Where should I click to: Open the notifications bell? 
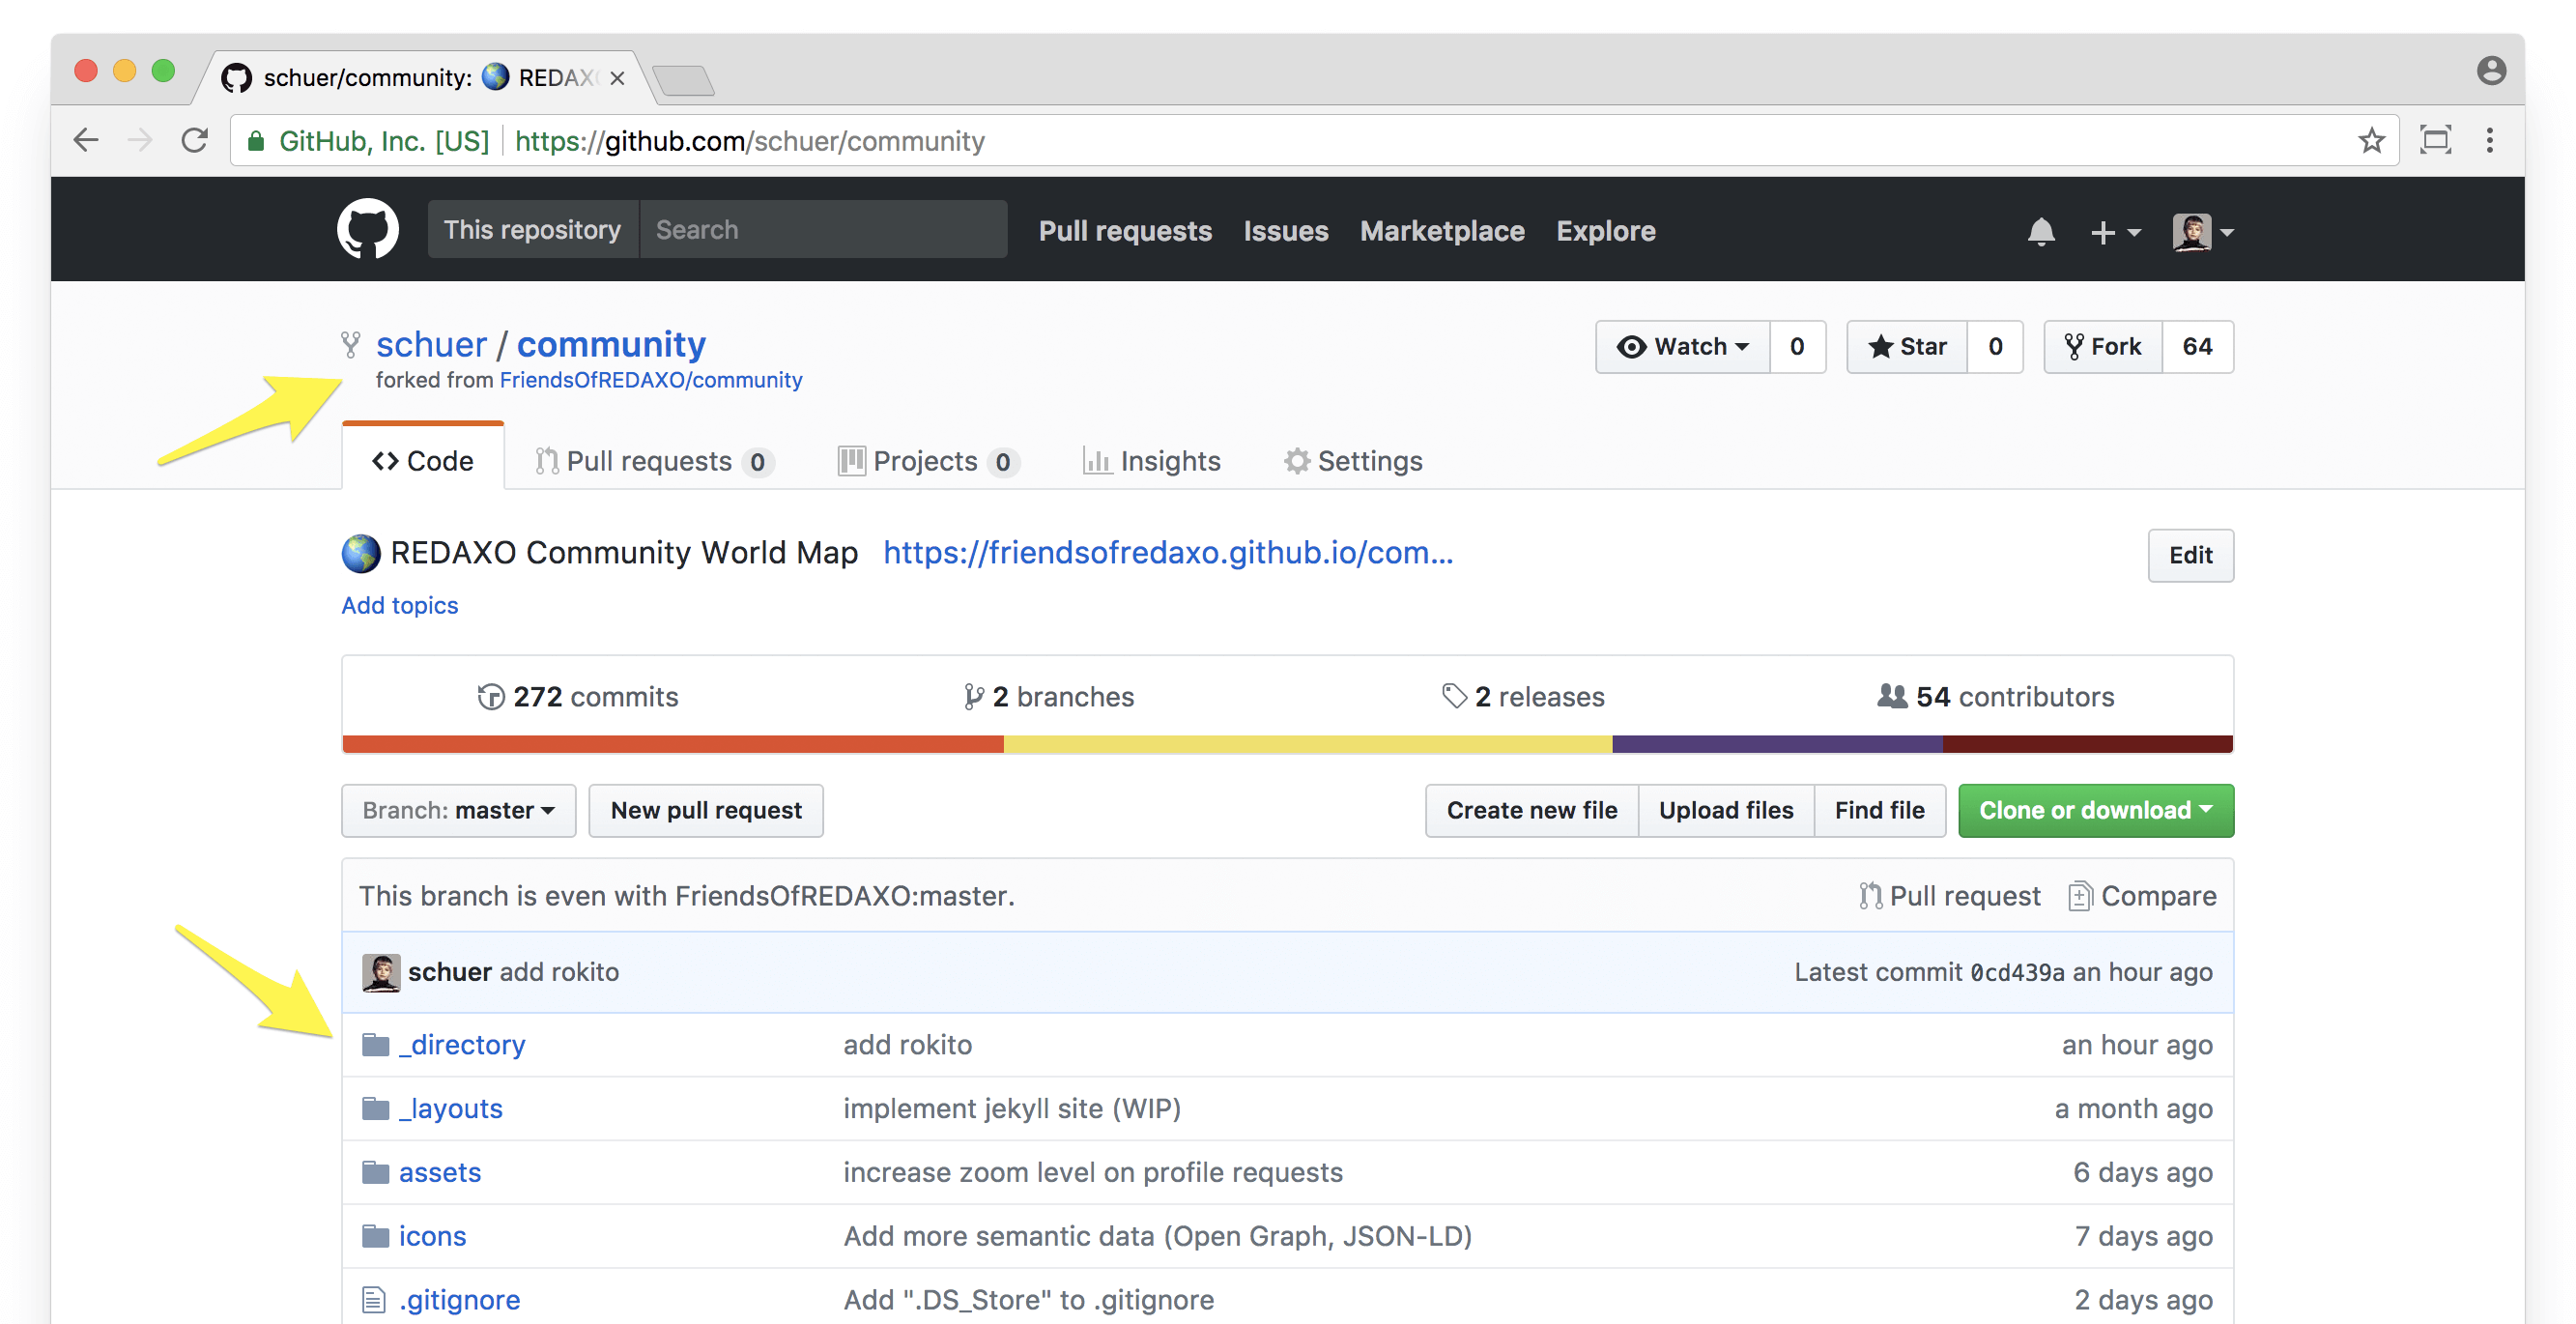point(2040,232)
